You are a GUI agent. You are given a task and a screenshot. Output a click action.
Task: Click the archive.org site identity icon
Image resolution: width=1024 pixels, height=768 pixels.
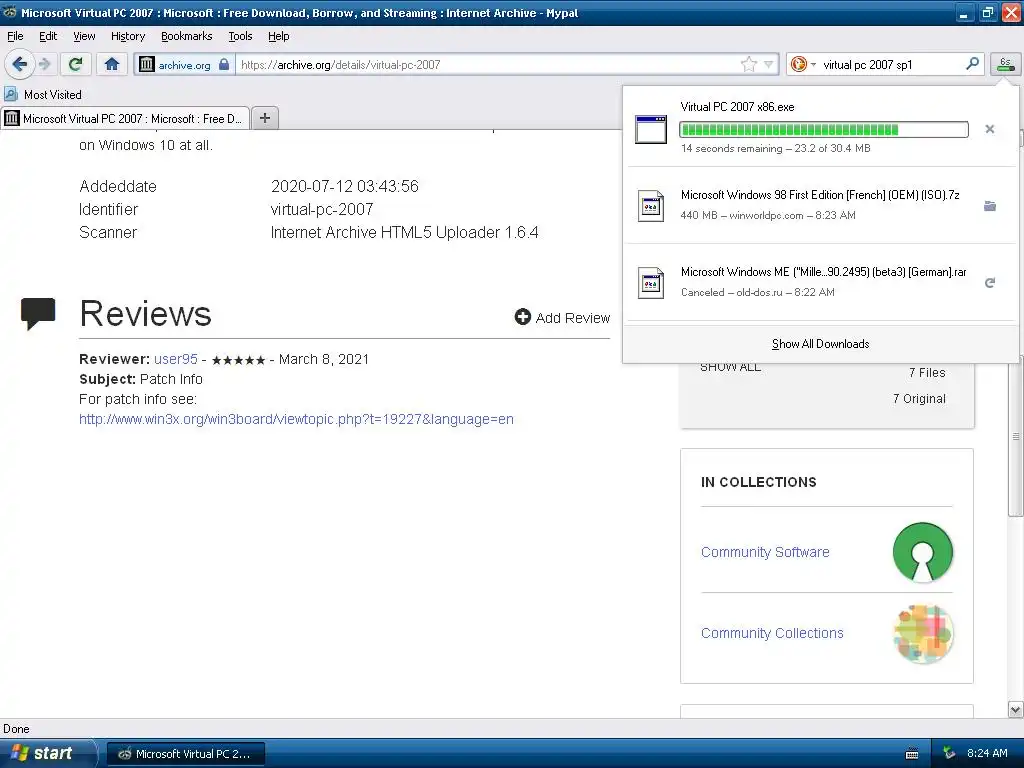coord(147,64)
